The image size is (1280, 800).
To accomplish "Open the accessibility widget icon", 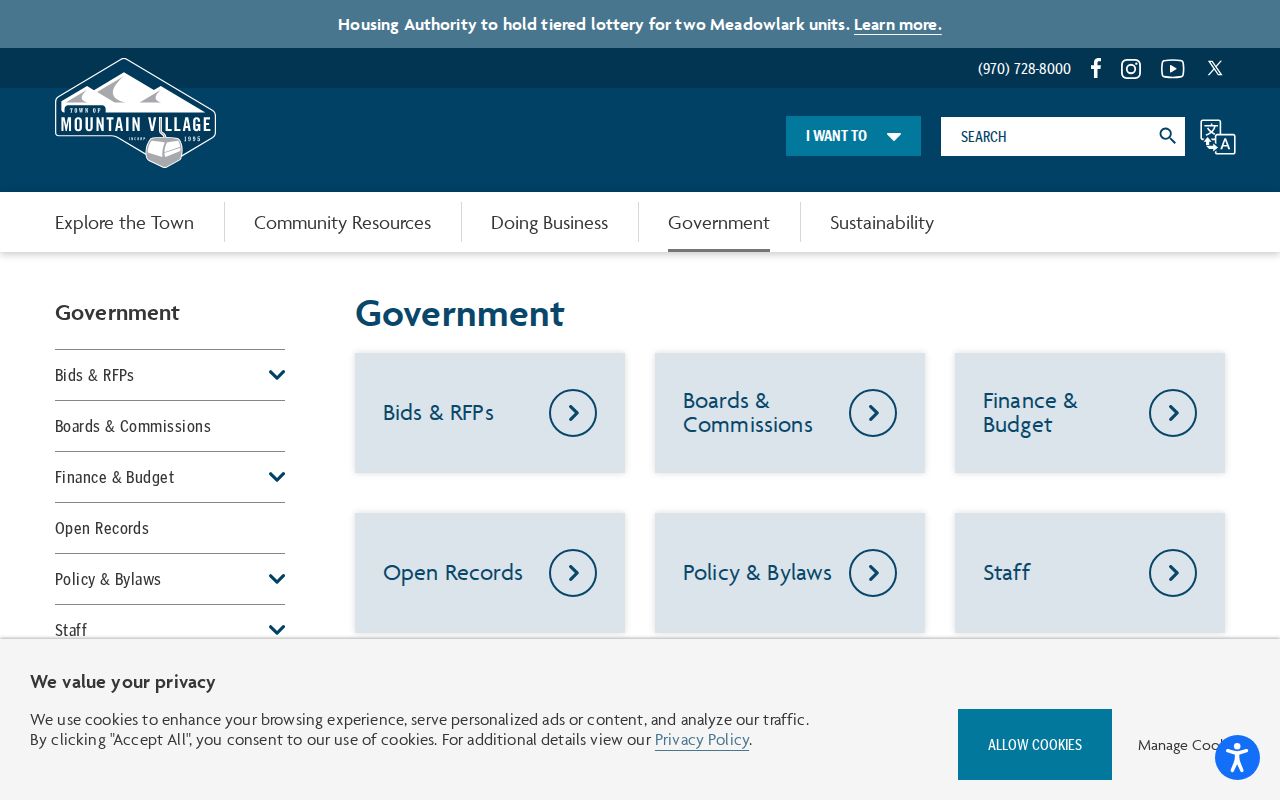I will click(1237, 758).
